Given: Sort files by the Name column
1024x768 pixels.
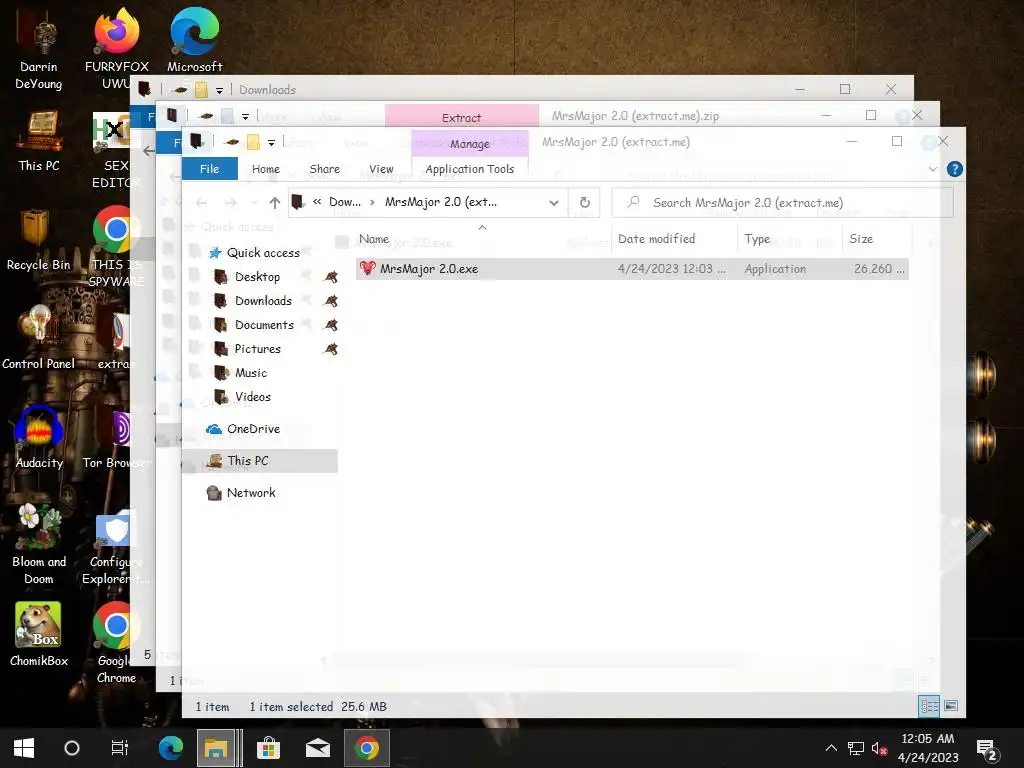Looking at the screenshot, I should pos(482,239).
